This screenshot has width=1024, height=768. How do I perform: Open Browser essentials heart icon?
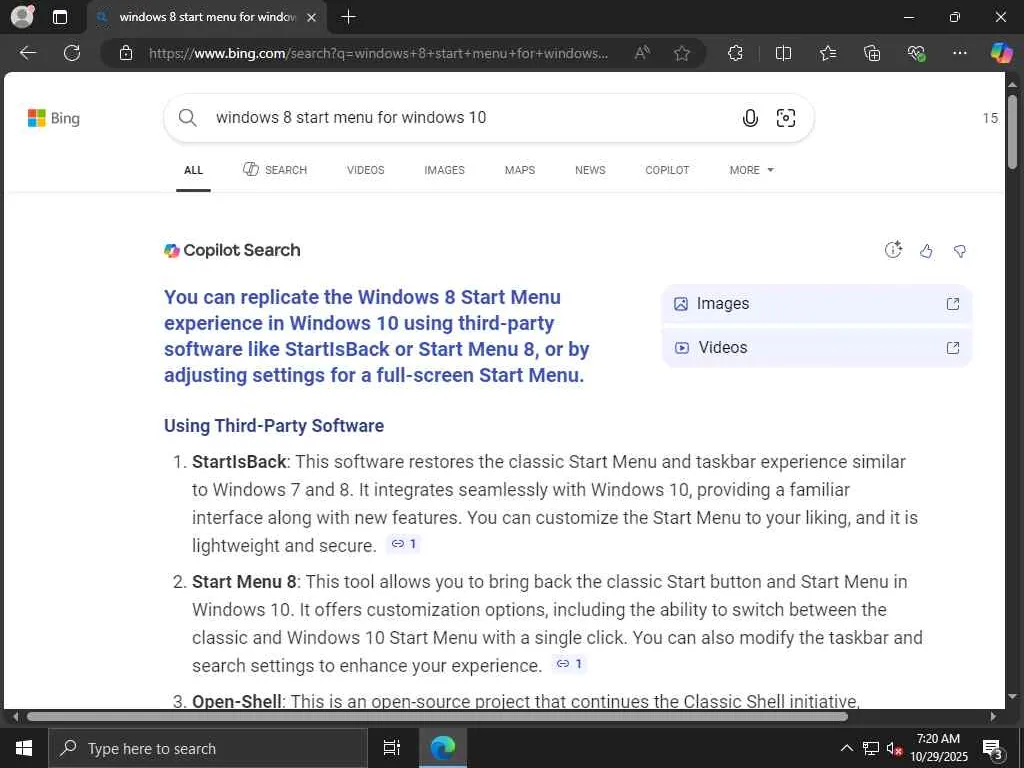[x=916, y=53]
